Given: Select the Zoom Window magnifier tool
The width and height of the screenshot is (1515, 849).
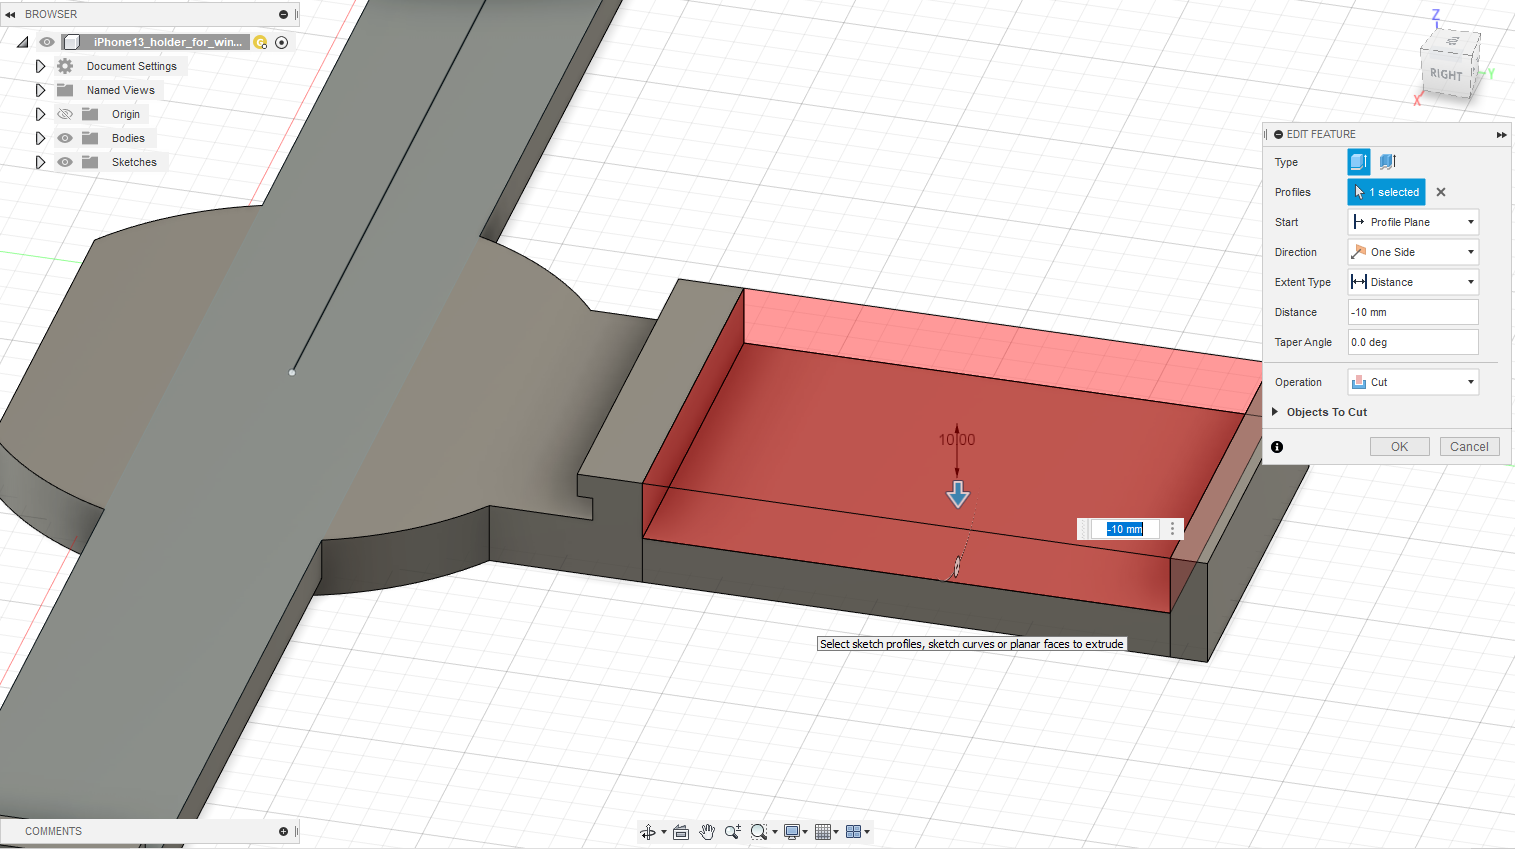Looking at the screenshot, I should pos(759,832).
